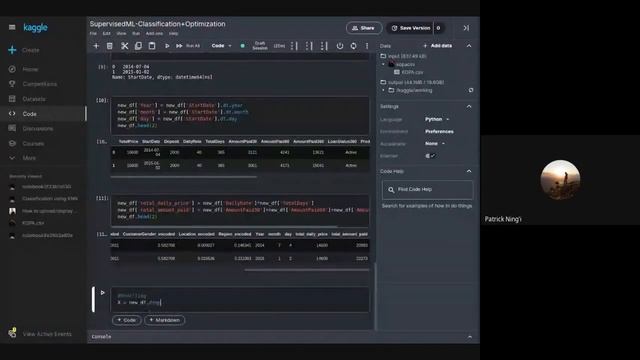Click the session power icon
640x360 pixels.
[340, 46]
